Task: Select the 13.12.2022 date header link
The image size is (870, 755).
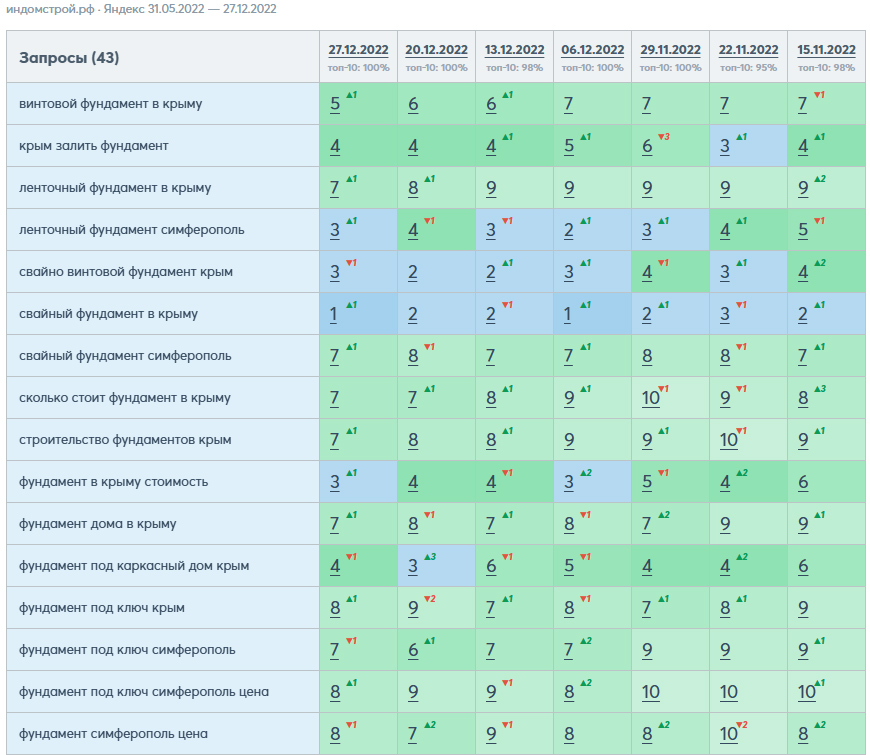Action: tap(514, 50)
